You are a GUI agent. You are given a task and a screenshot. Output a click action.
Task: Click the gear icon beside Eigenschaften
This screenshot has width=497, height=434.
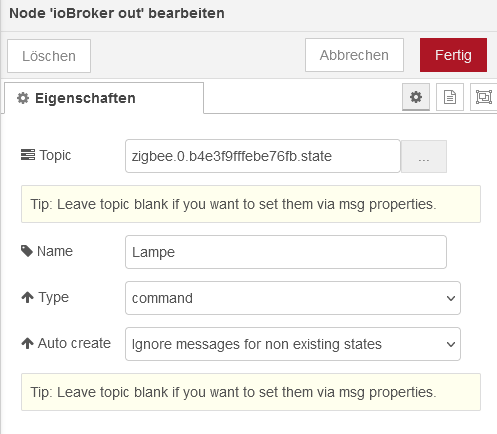click(x=23, y=98)
